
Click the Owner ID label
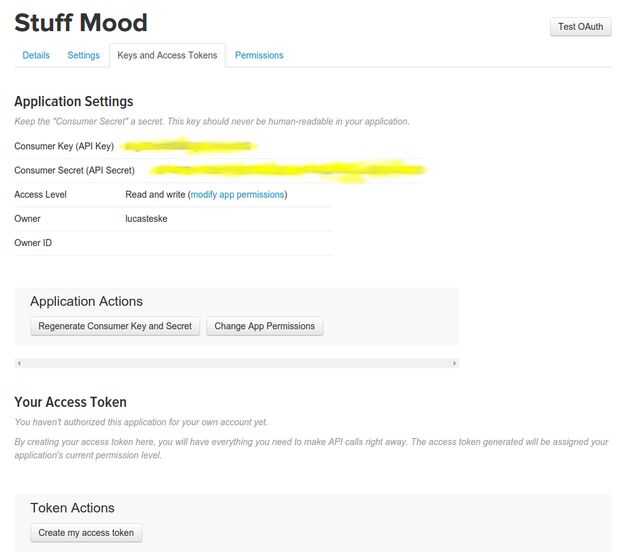(x=33, y=242)
